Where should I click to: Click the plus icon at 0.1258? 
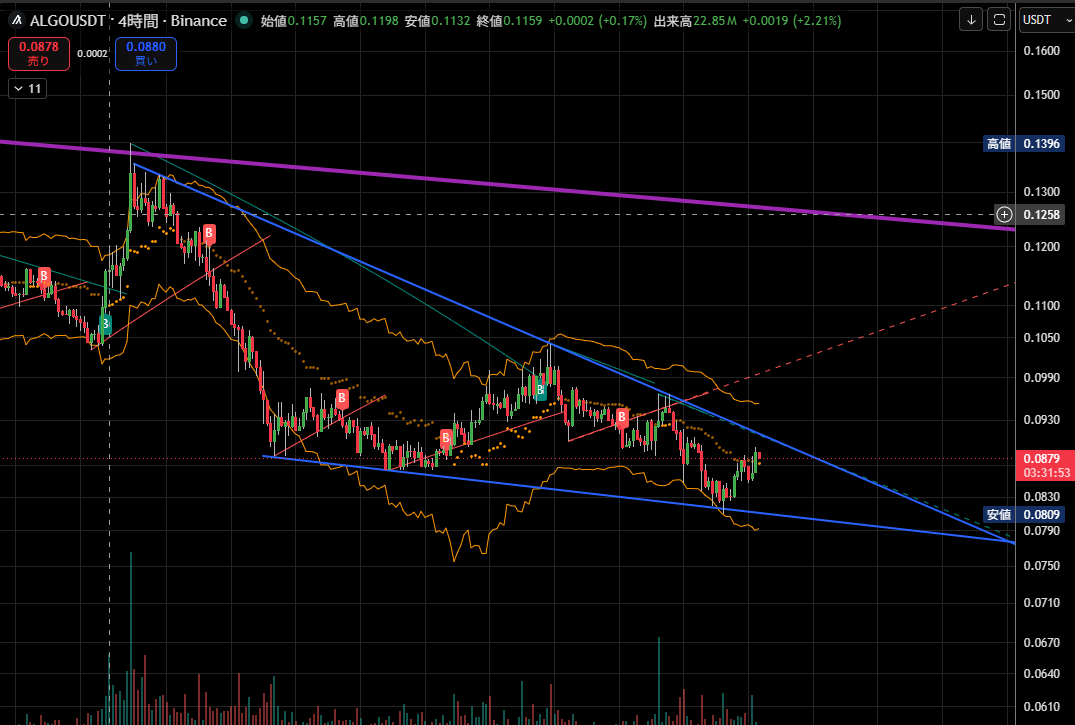[x=1004, y=215]
